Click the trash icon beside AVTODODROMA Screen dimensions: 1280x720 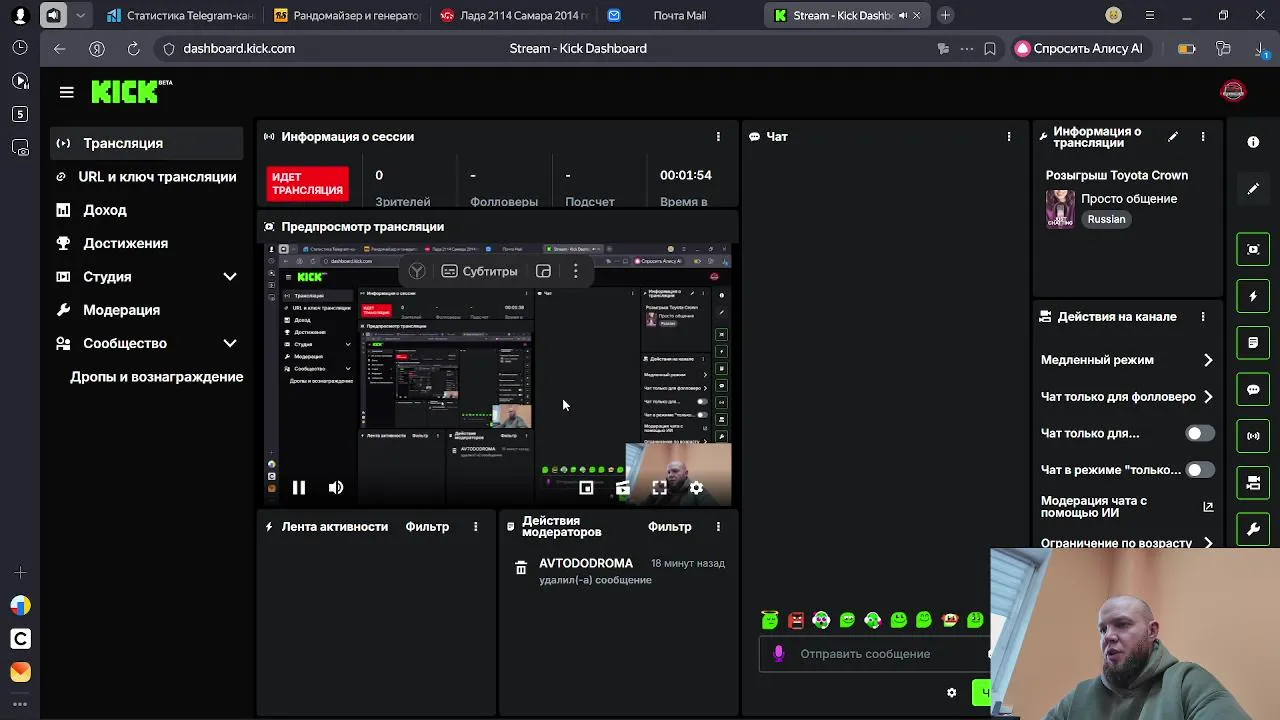(x=521, y=568)
